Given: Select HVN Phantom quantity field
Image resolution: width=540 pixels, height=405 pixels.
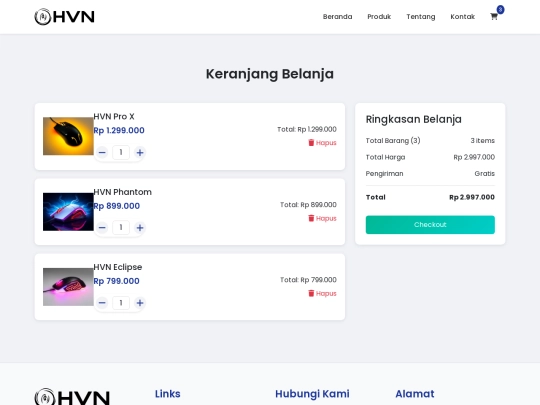Looking at the screenshot, I should pos(121,227).
